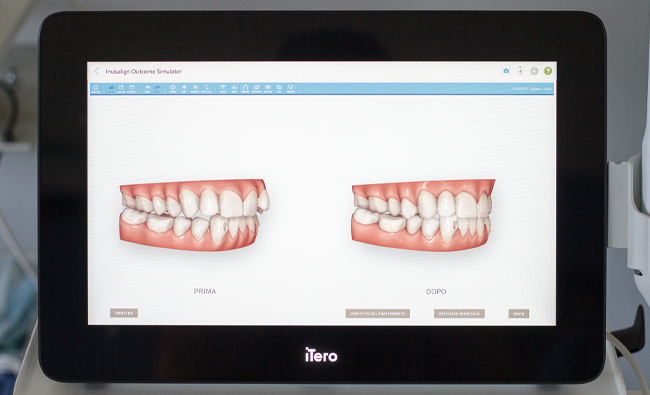Click the Indietro button
The width and height of the screenshot is (650, 395).
(124, 313)
